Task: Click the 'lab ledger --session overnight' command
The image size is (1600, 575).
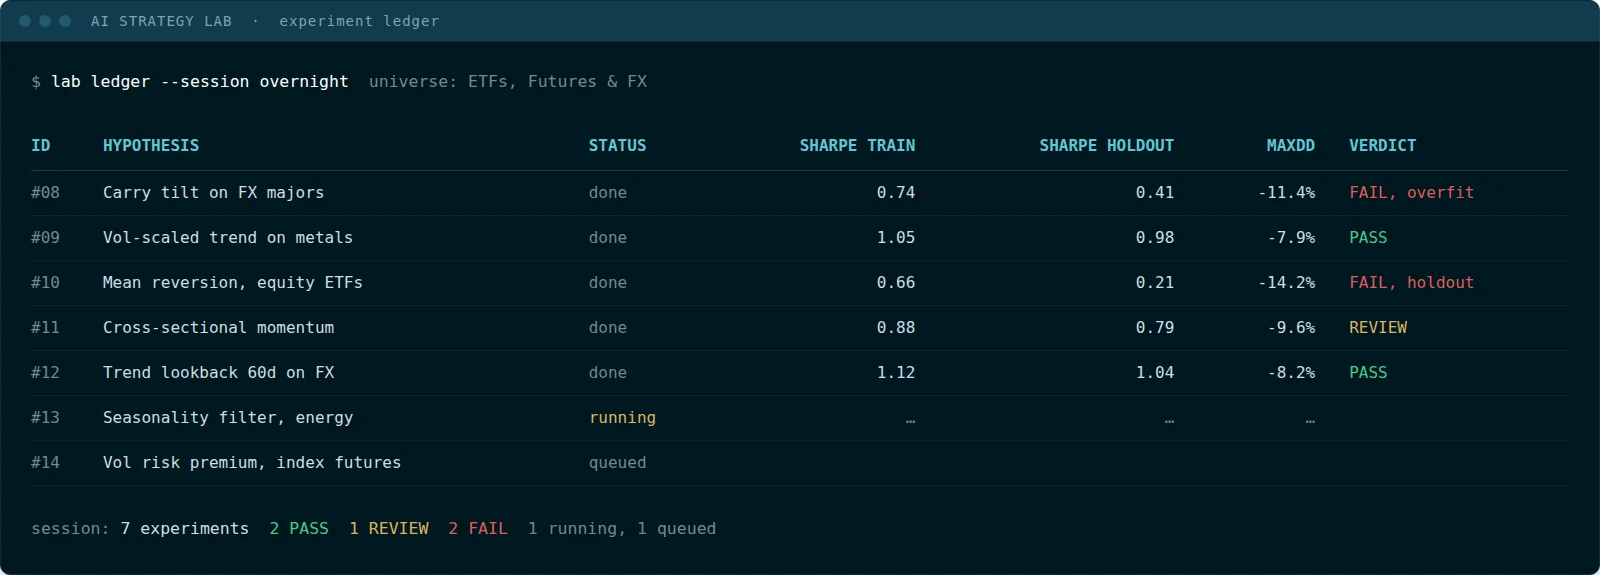Action: coord(200,82)
